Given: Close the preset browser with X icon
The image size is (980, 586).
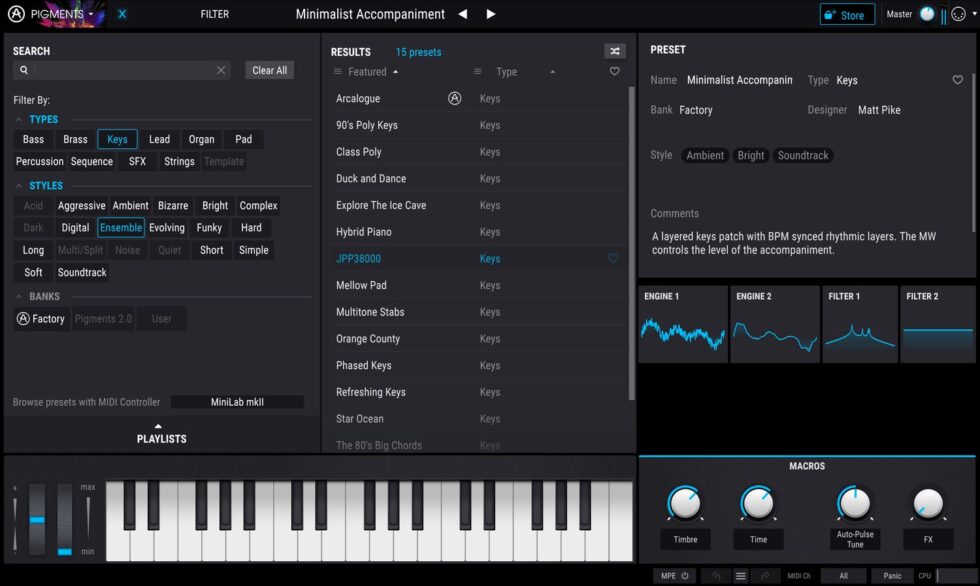Looking at the screenshot, I should coord(122,14).
